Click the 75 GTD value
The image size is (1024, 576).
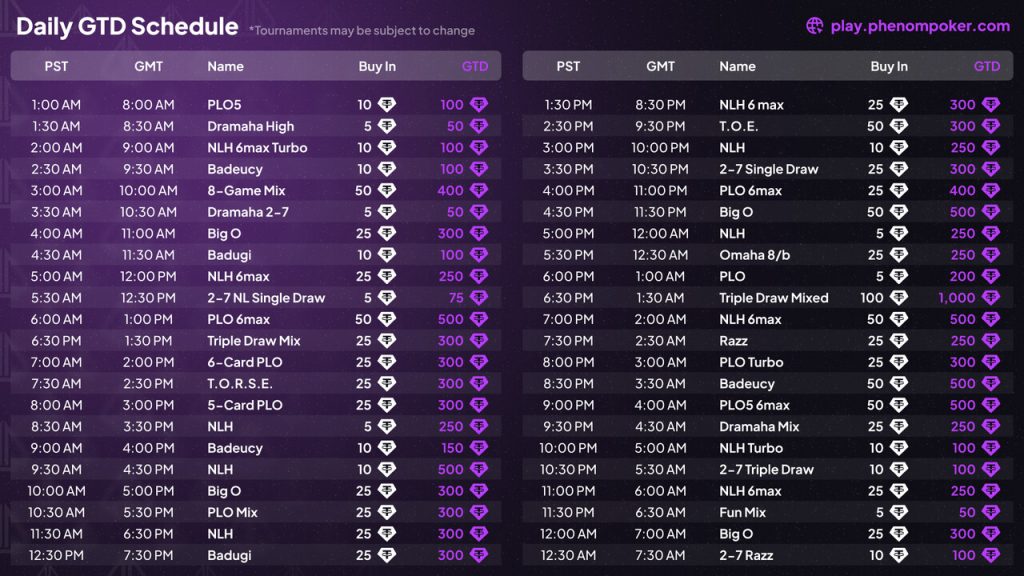(455, 298)
